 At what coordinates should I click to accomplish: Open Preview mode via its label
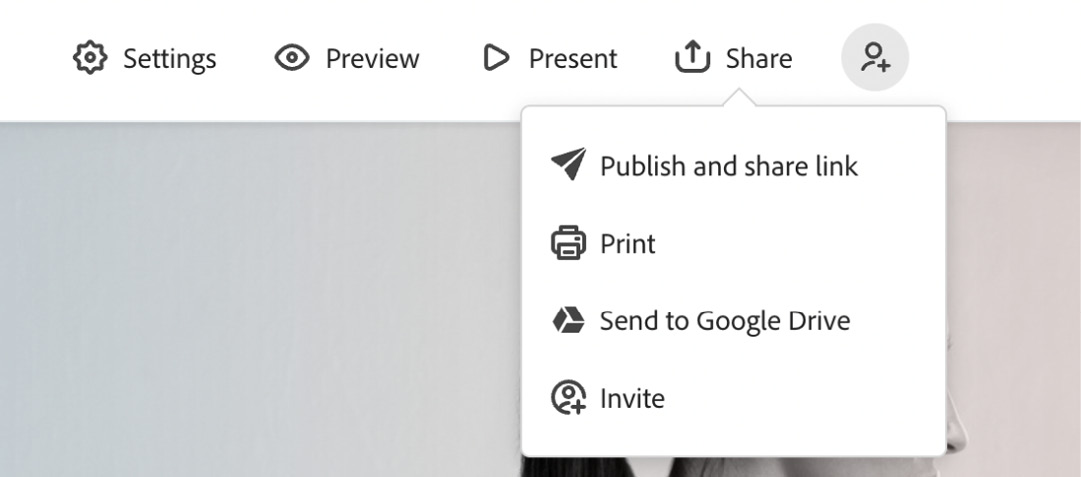pos(372,59)
